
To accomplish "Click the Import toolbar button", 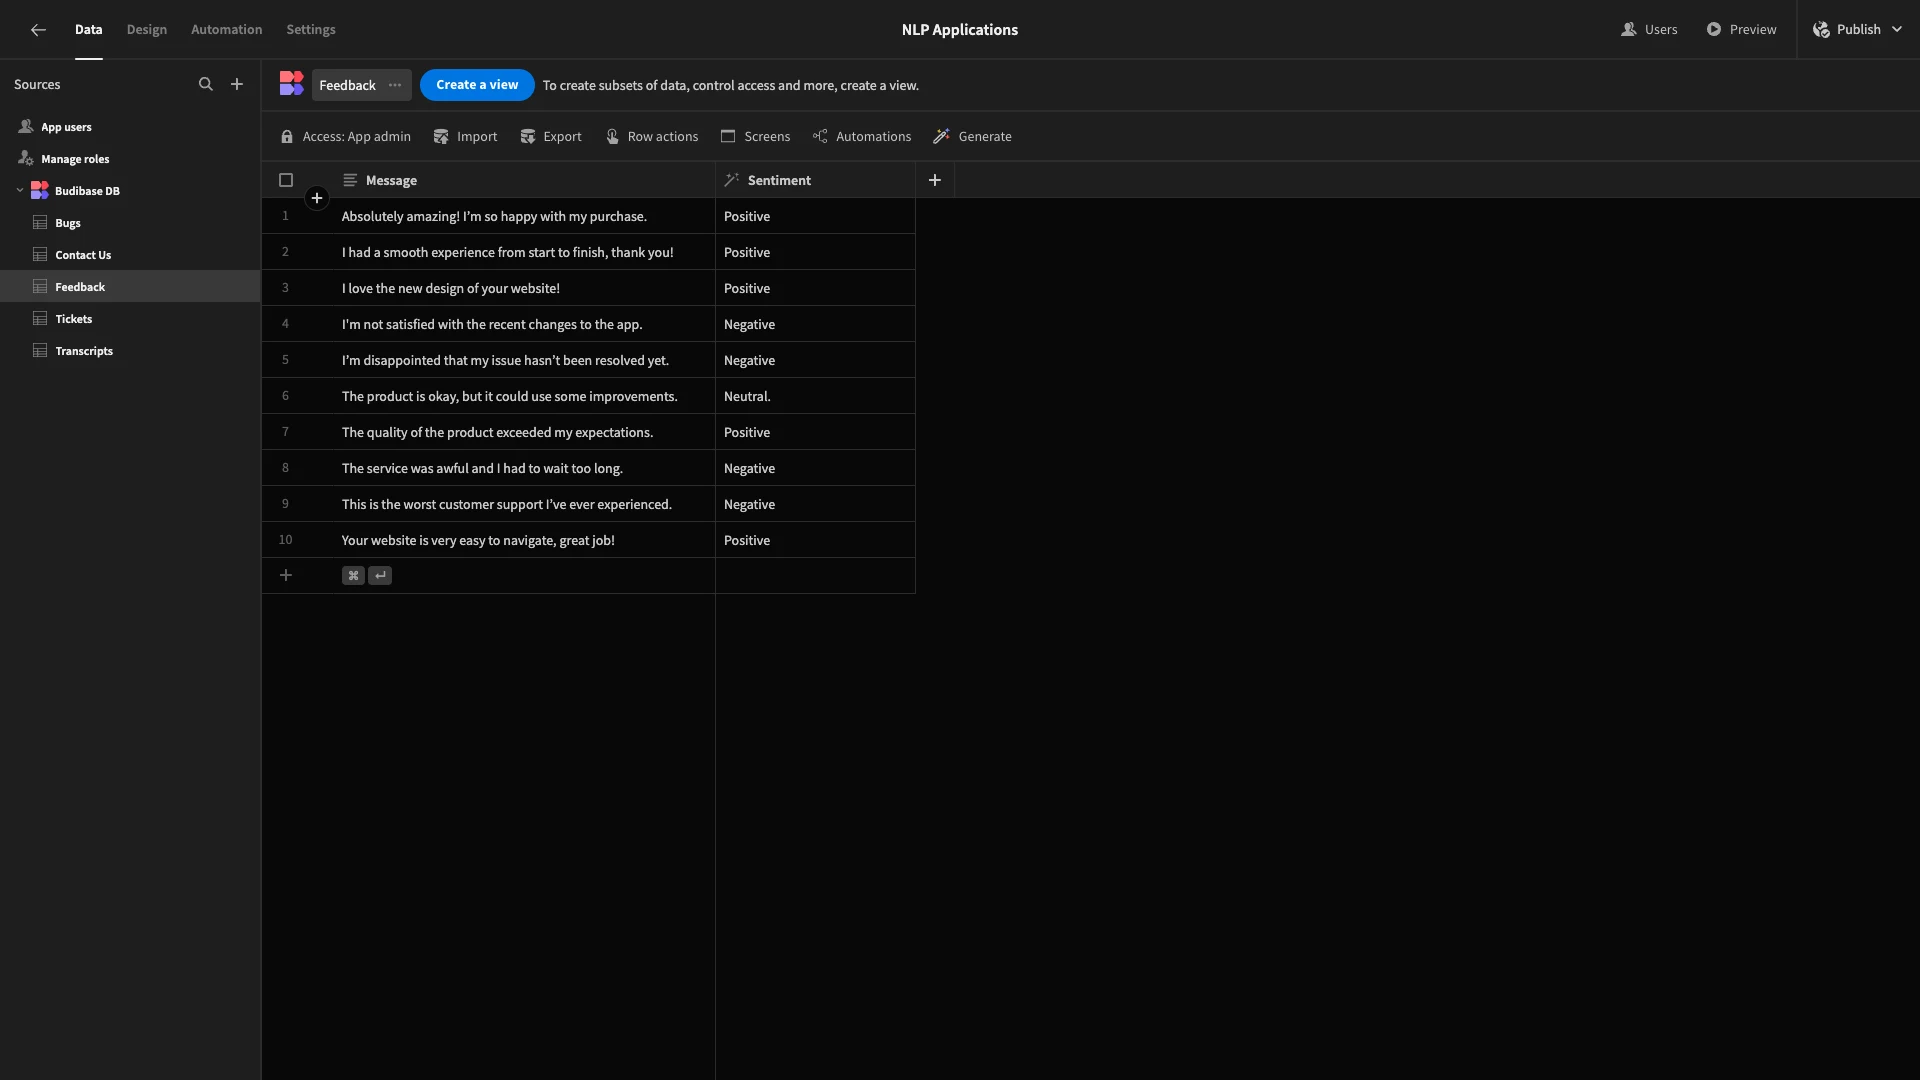I will point(465,136).
